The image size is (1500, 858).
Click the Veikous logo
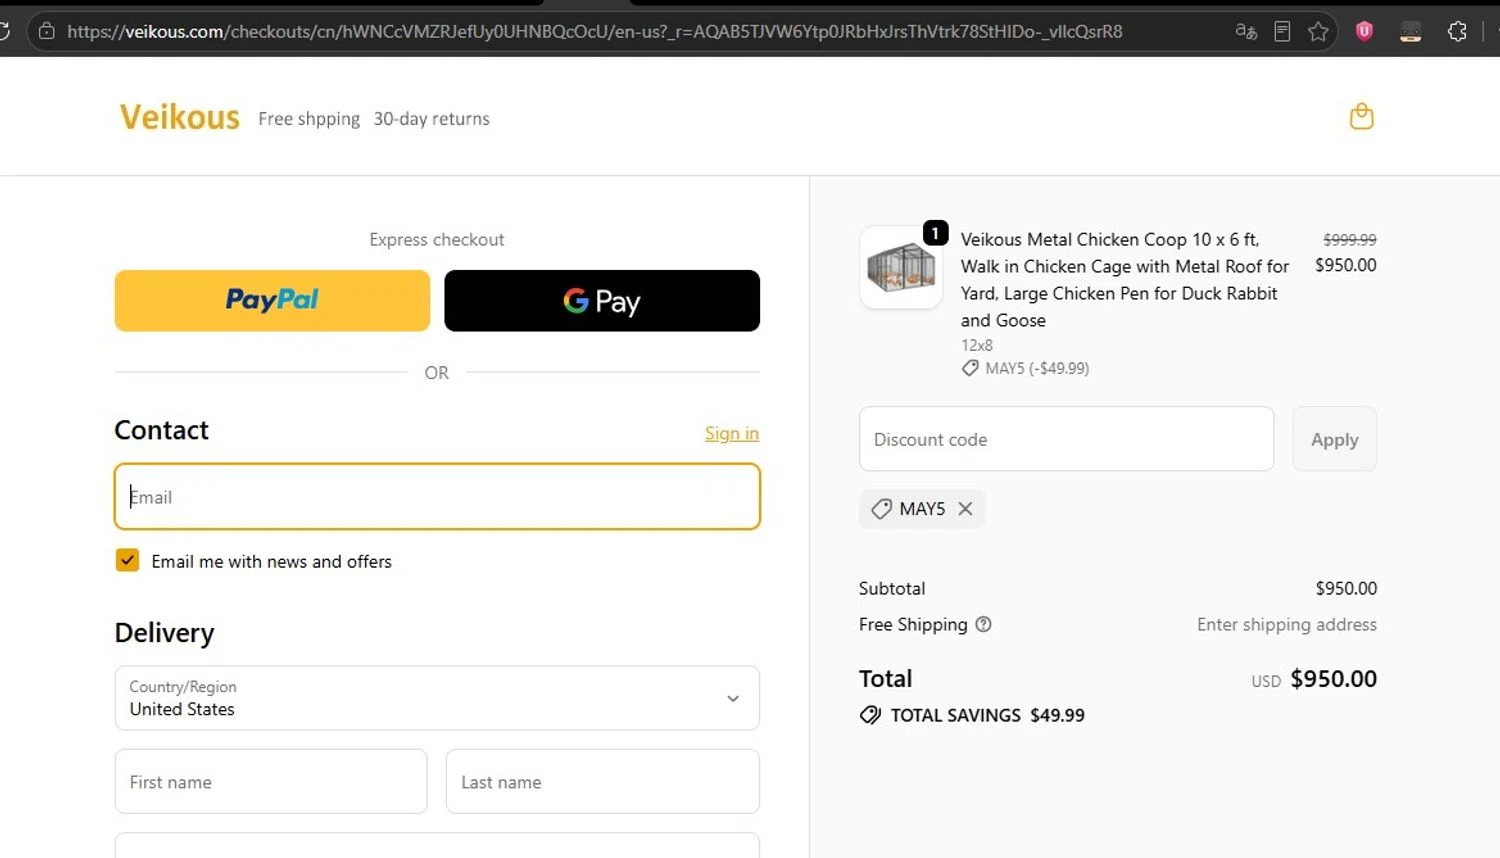[x=180, y=117]
